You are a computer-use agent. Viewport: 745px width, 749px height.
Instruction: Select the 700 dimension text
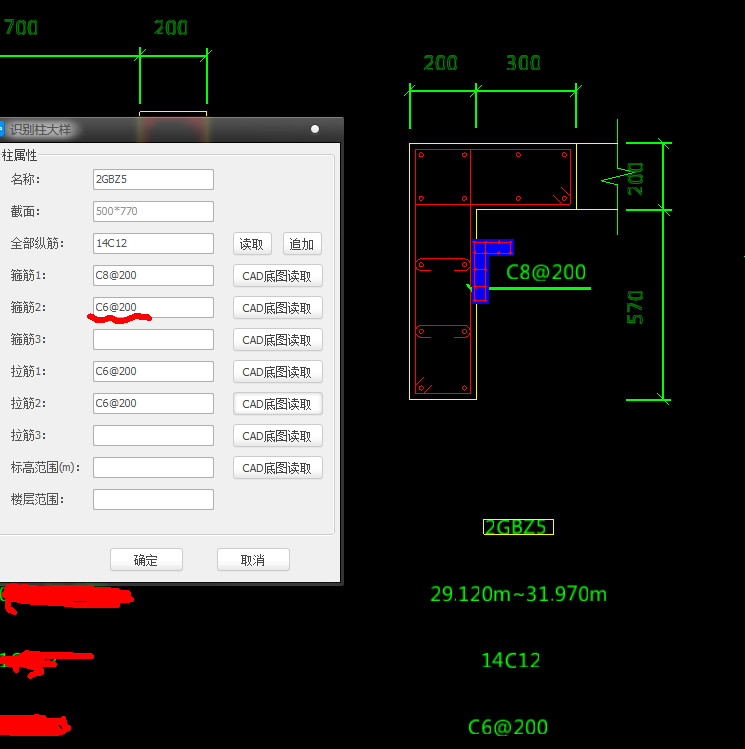click(x=21, y=28)
